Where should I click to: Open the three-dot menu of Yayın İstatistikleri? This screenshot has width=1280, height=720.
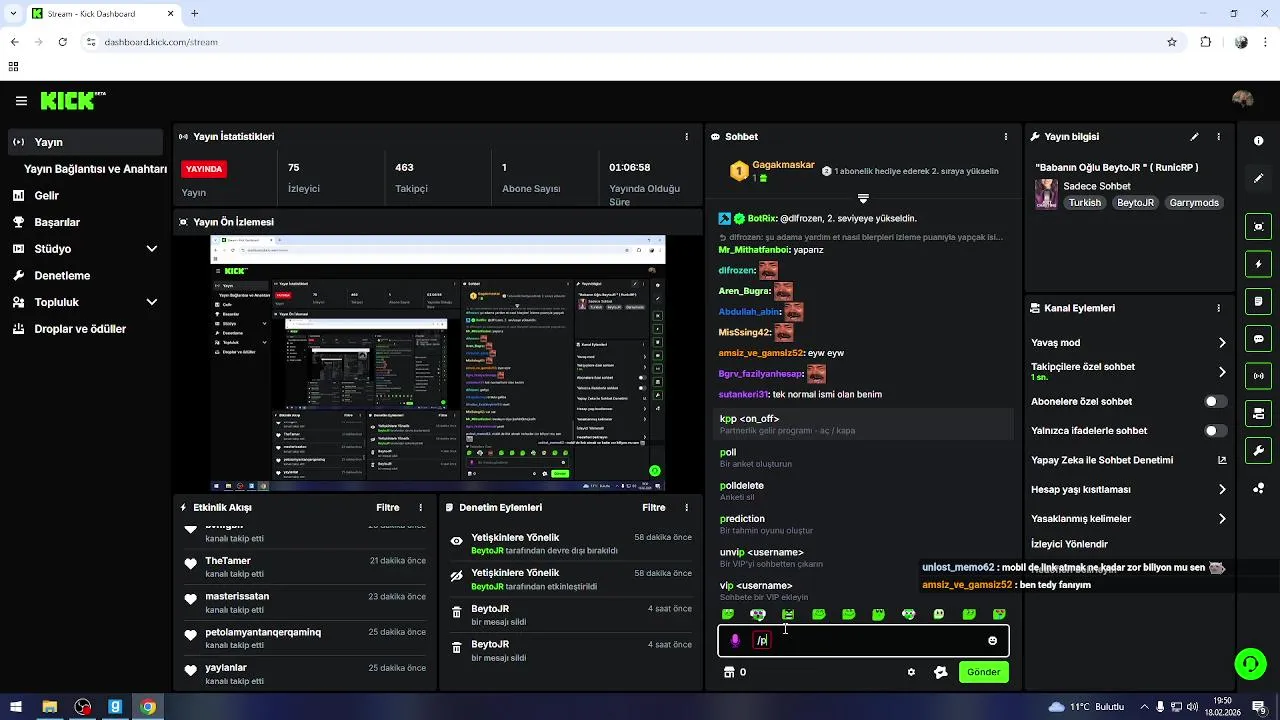pos(686,137)
